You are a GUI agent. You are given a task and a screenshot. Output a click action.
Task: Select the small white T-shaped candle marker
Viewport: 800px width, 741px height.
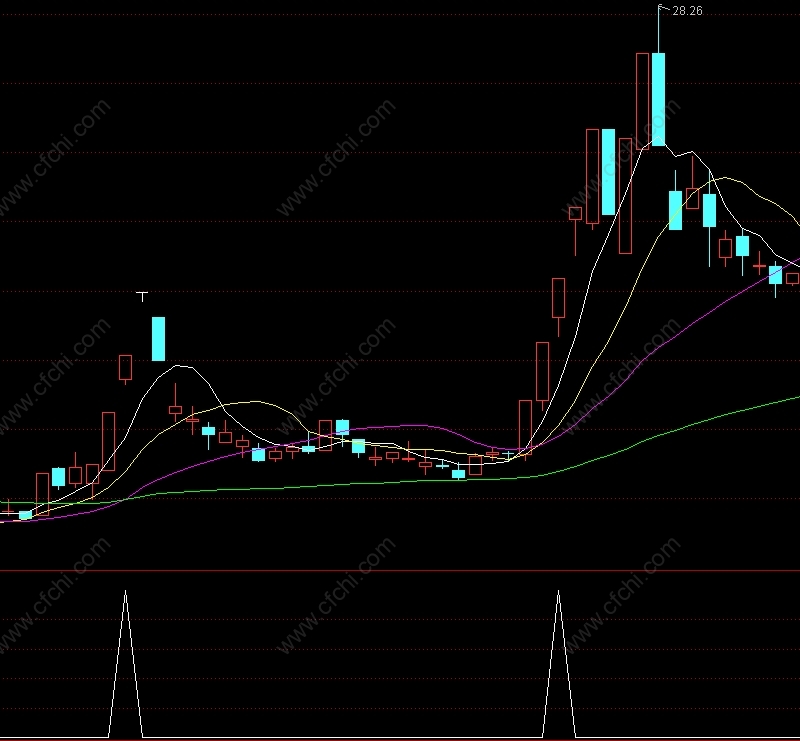[x=142, y=296]
